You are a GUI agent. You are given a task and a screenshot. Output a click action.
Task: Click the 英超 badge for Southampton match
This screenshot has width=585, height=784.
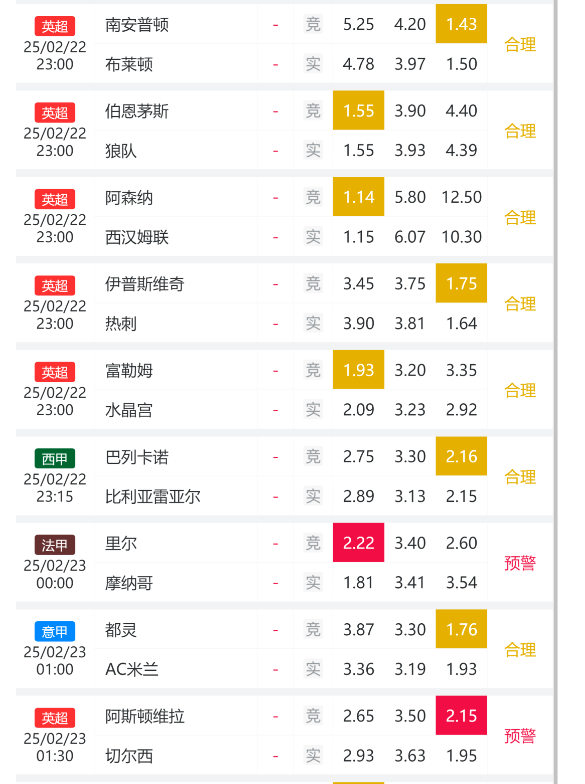[x=54, y=26]
